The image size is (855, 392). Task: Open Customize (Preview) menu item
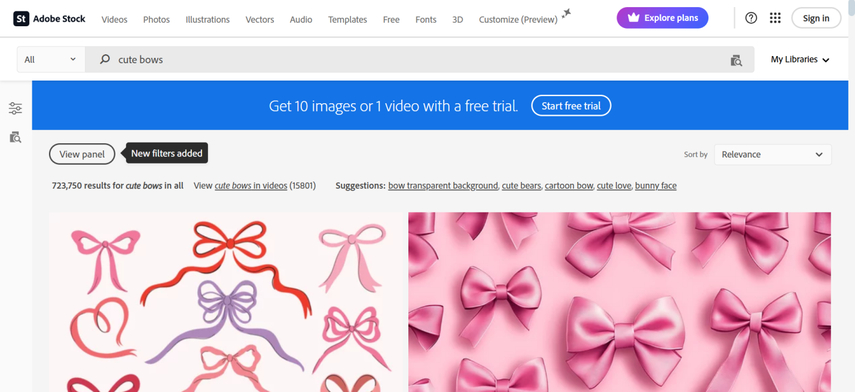518,20
